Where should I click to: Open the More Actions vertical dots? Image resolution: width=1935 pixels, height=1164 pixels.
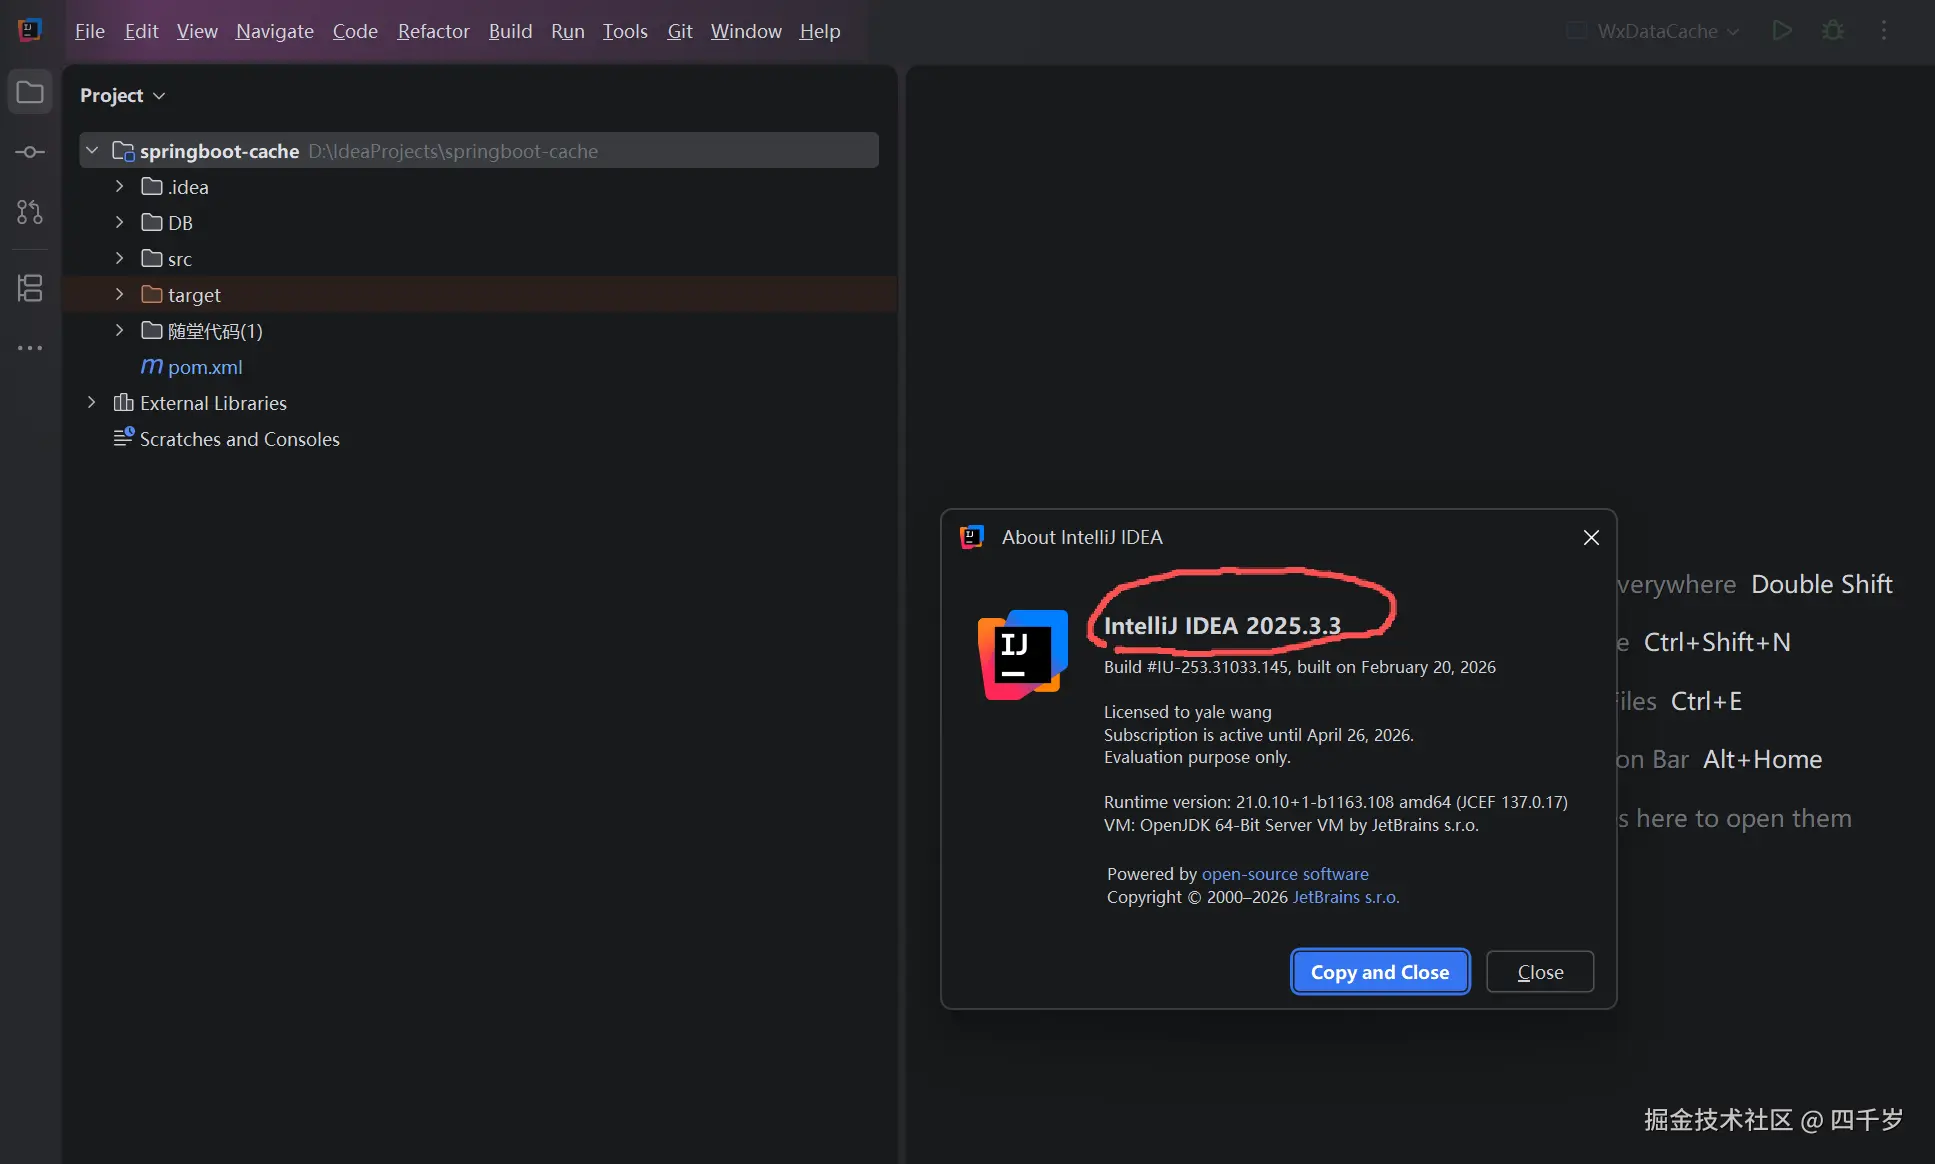pyautogui.click(x=1884, y=31)
